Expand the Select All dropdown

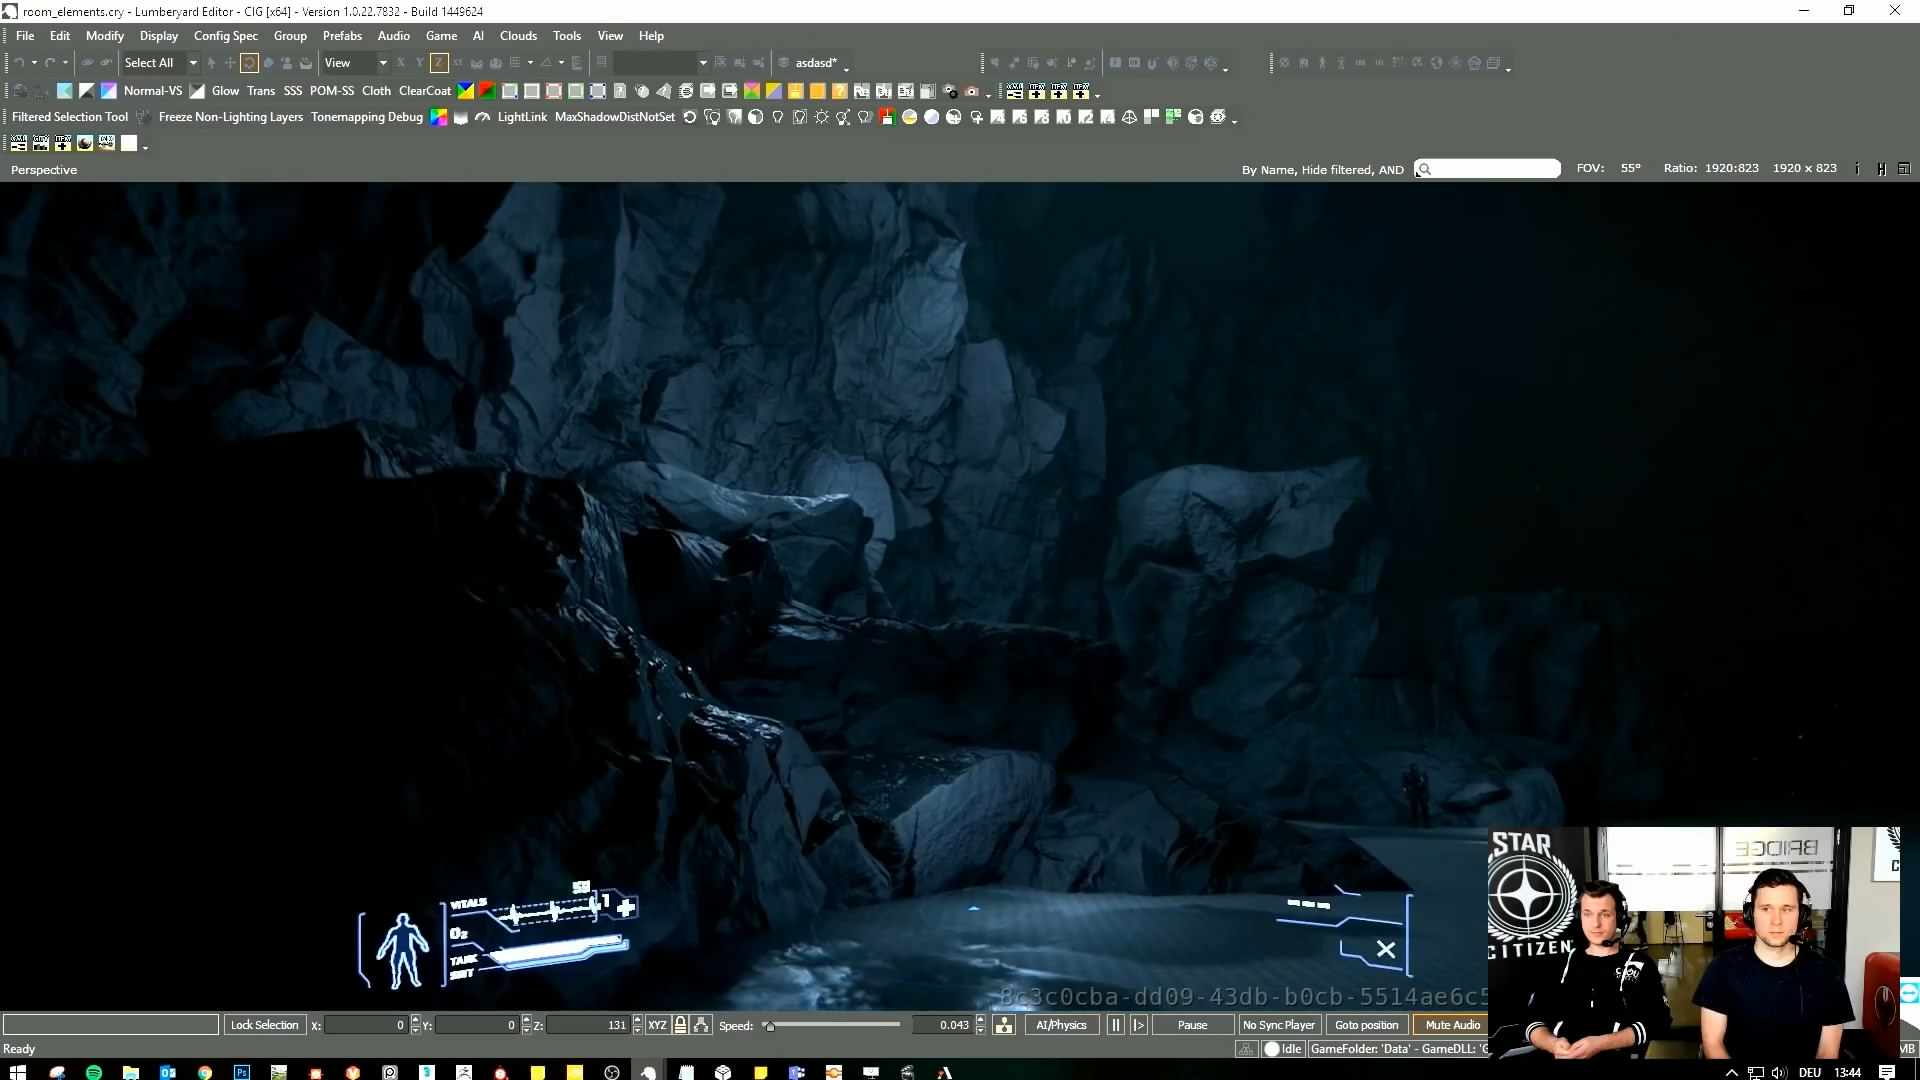click(x=193, y=63)
